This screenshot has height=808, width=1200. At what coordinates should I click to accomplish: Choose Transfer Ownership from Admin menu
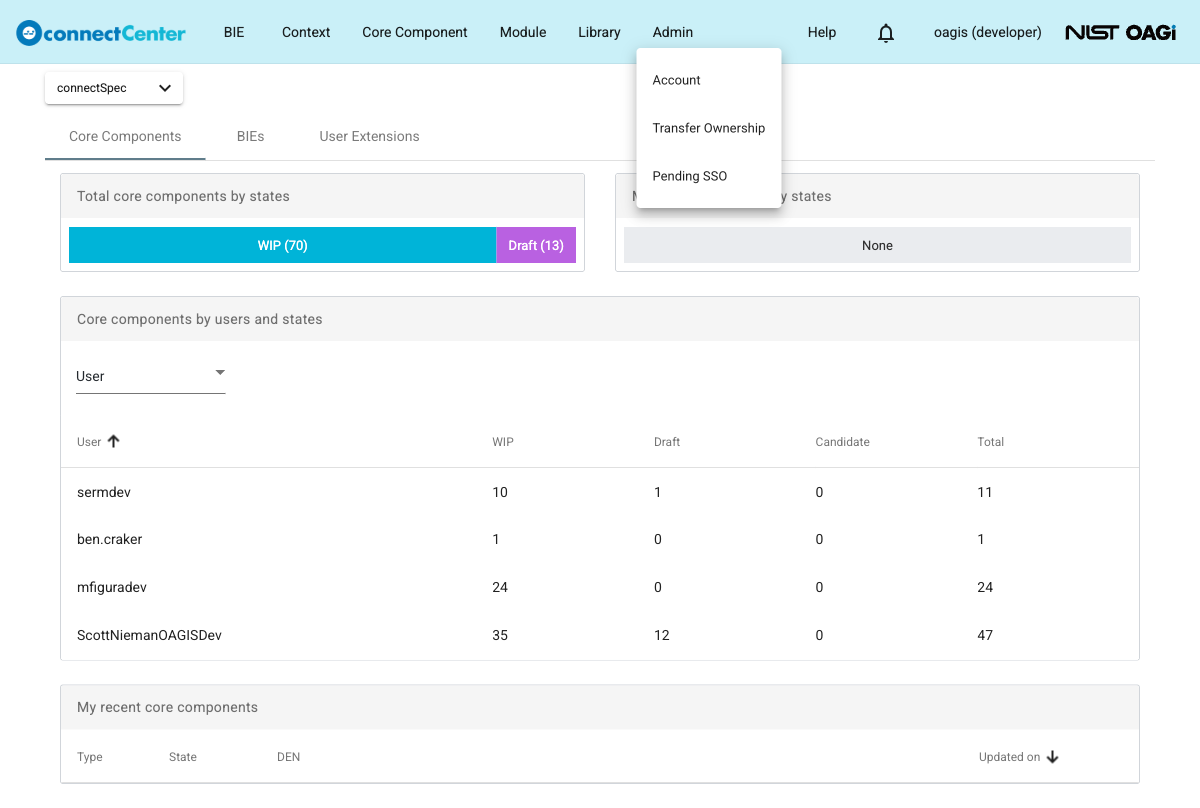click(709, 128)
